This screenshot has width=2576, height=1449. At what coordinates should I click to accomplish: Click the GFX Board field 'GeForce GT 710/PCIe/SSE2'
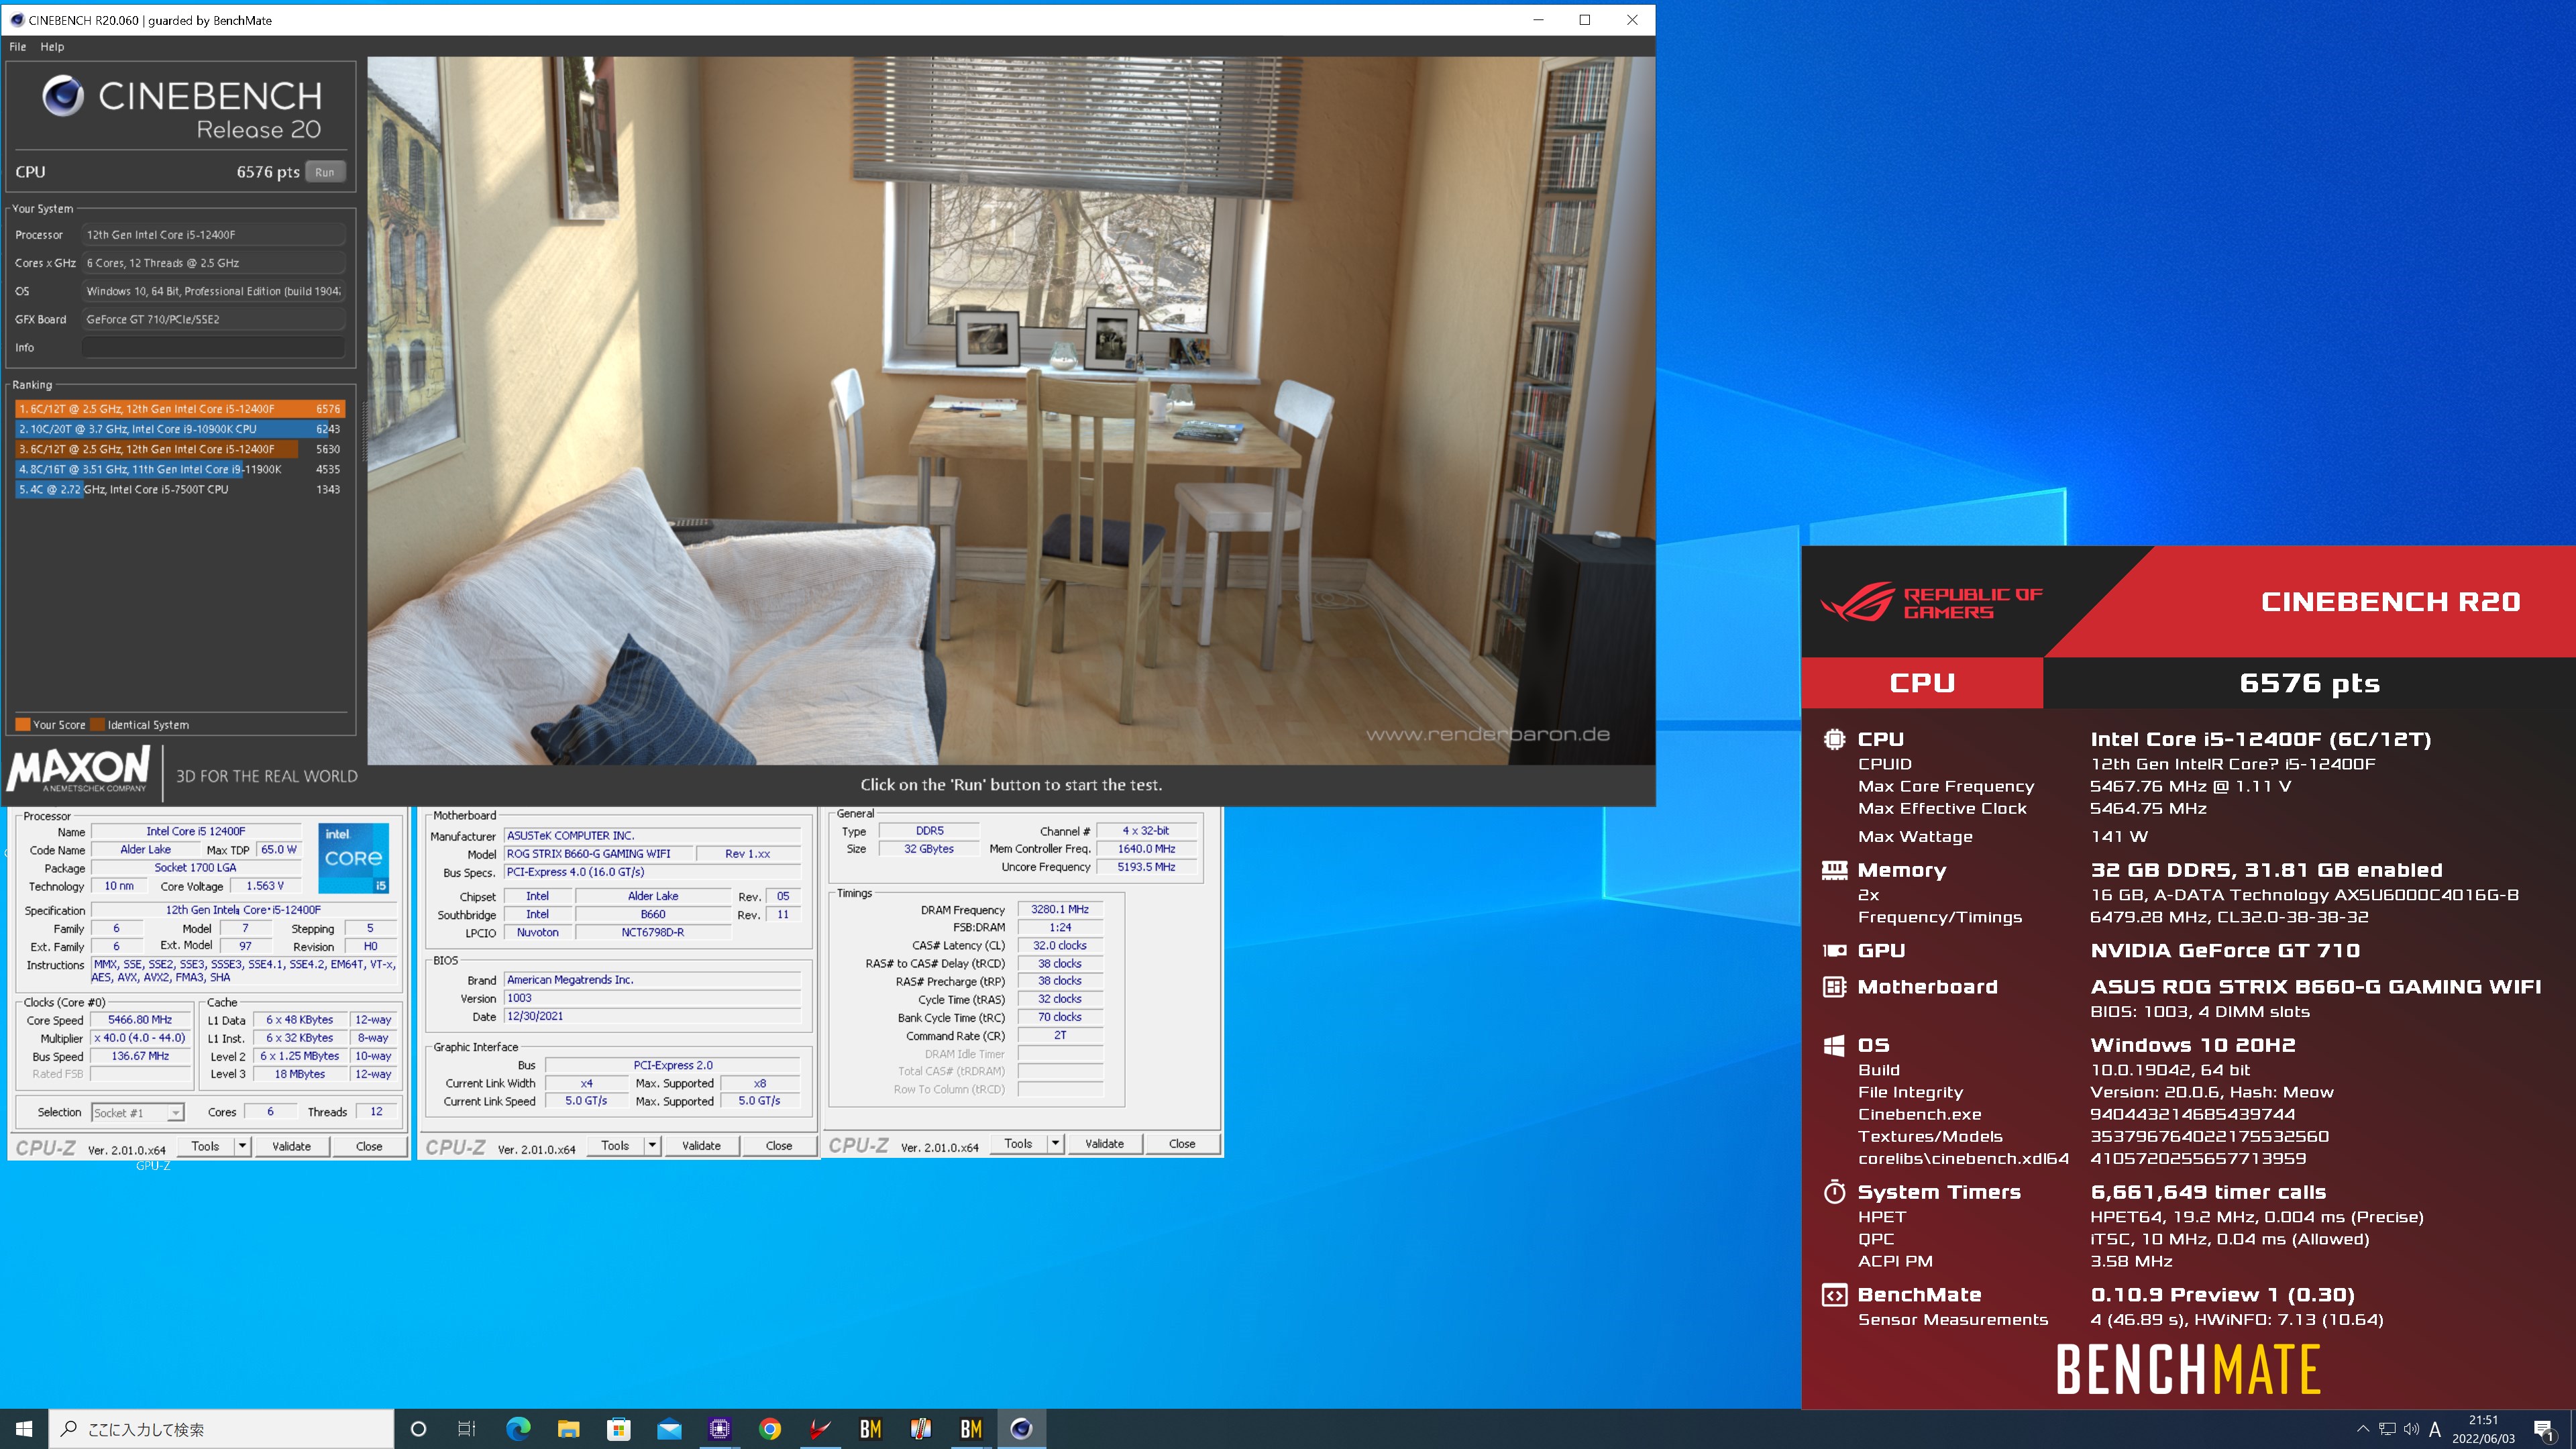[213, 319]
